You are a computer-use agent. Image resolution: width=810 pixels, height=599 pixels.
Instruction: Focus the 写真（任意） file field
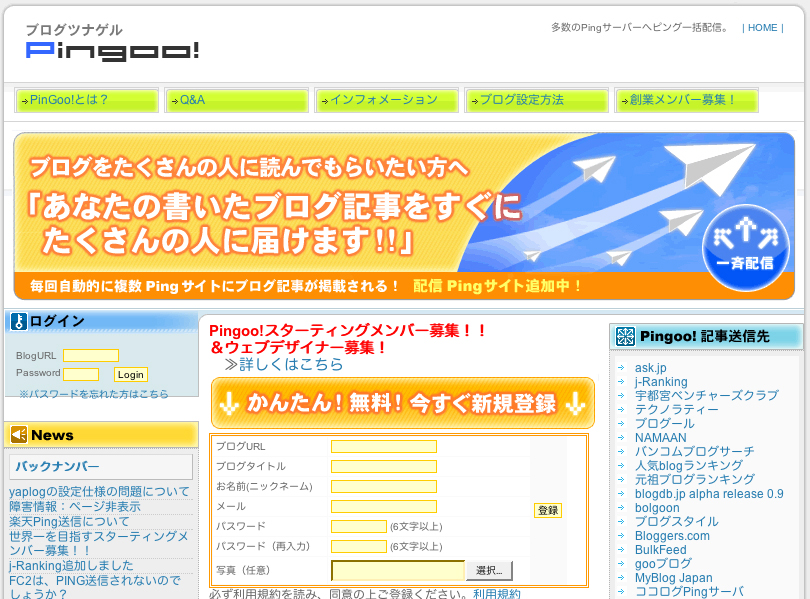point(398,571)
